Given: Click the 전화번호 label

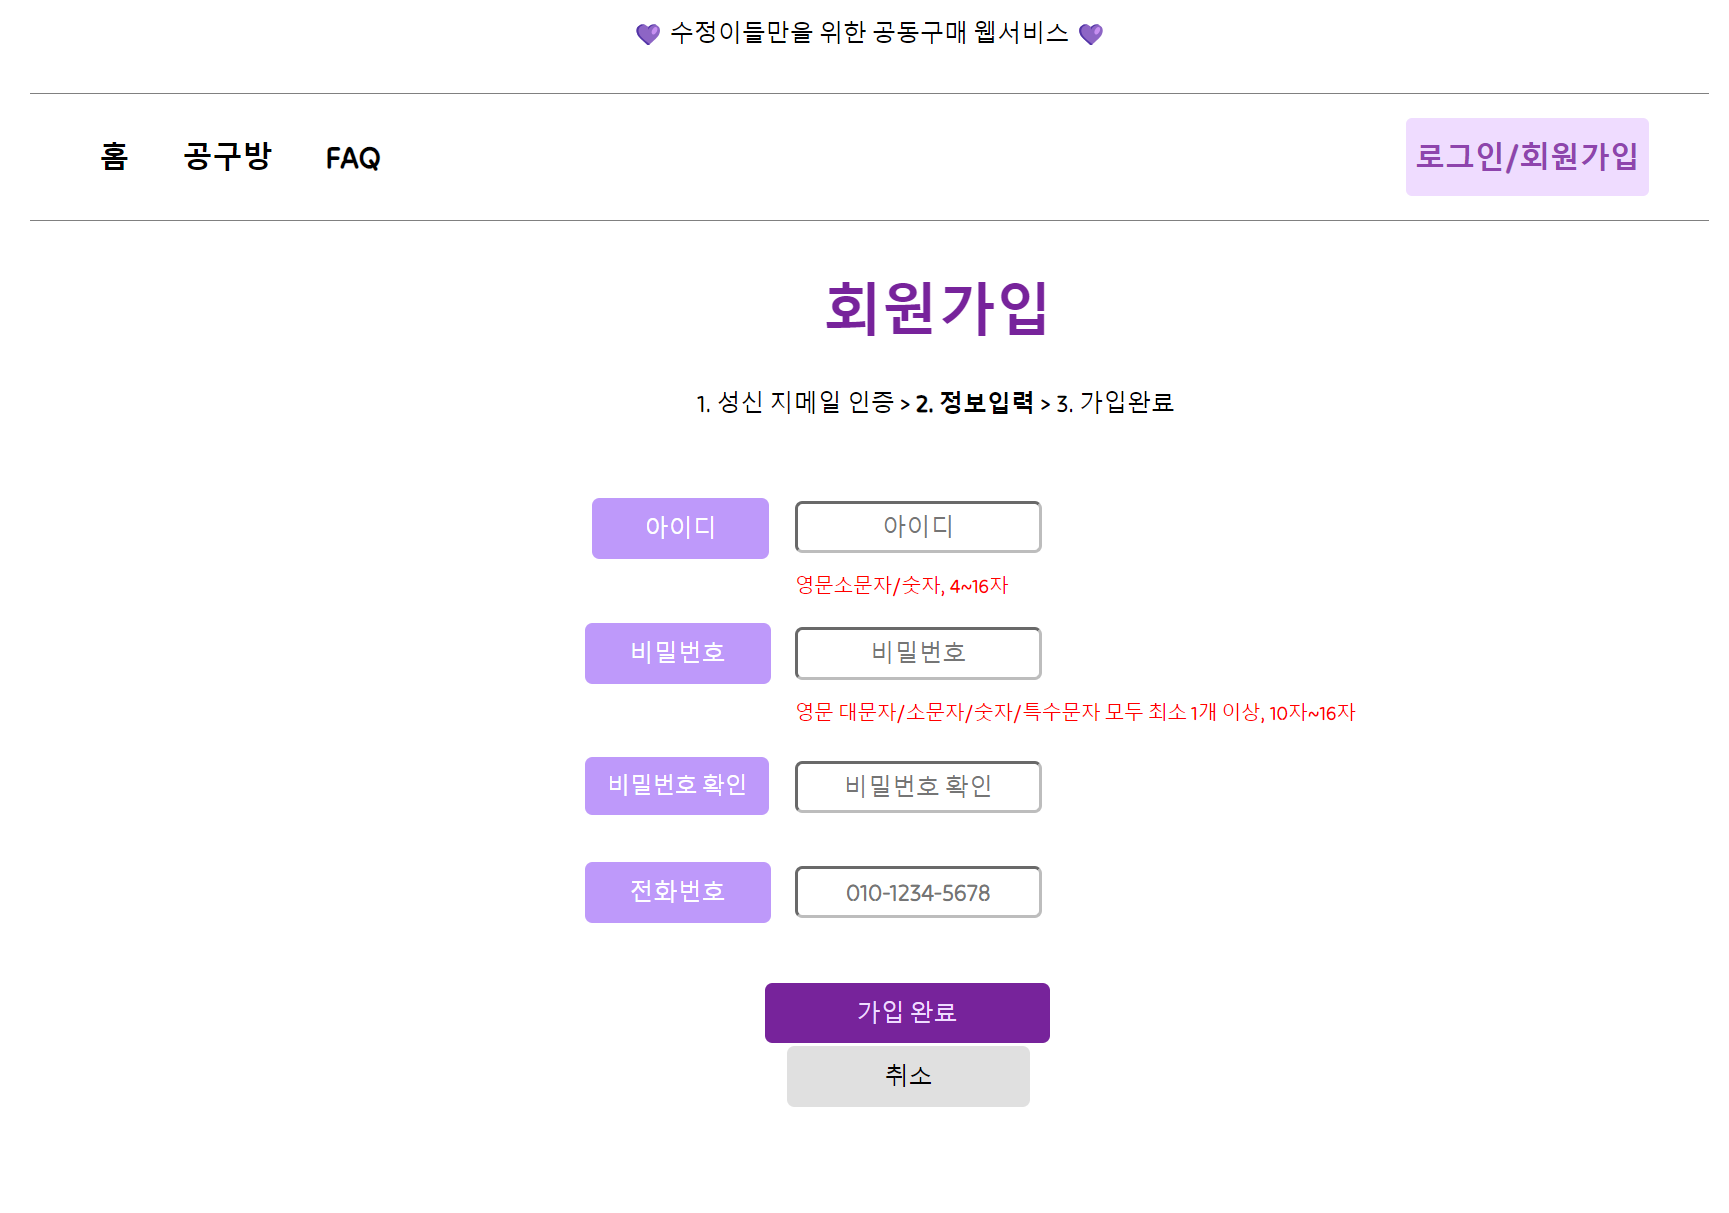Looking at the screenshot, I should tap(677, 892).
